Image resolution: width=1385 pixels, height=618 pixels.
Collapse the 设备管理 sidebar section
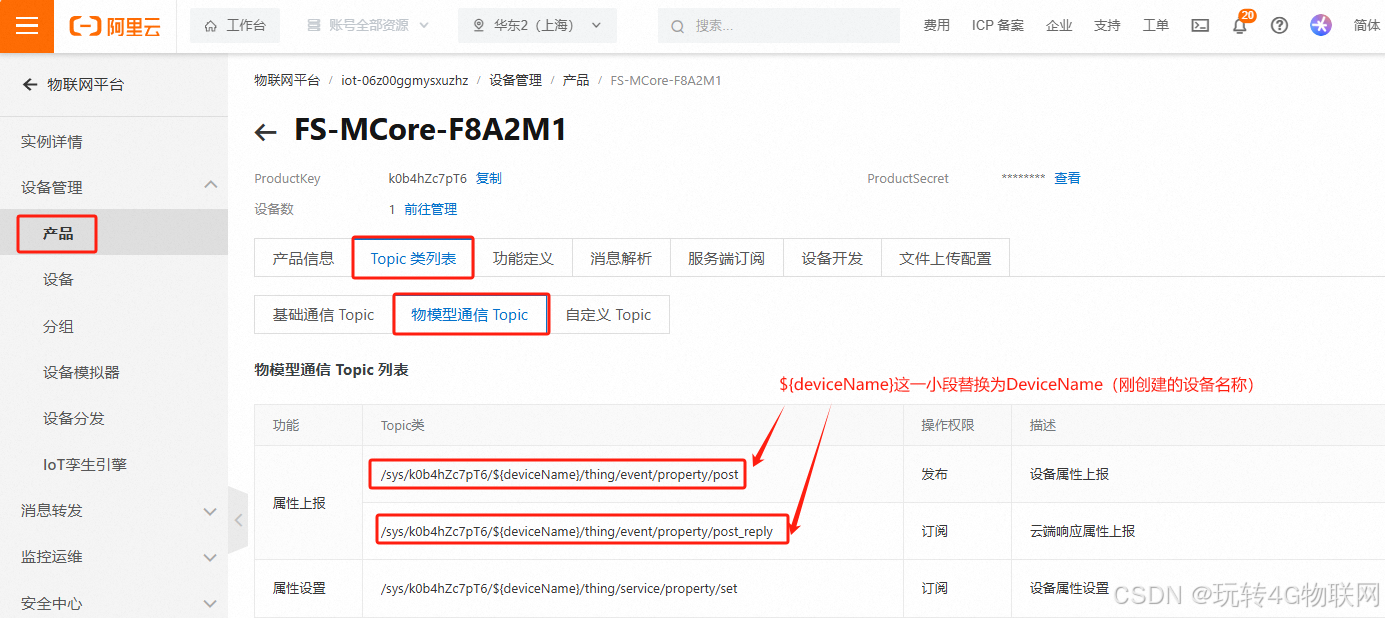tap(210, 186)
